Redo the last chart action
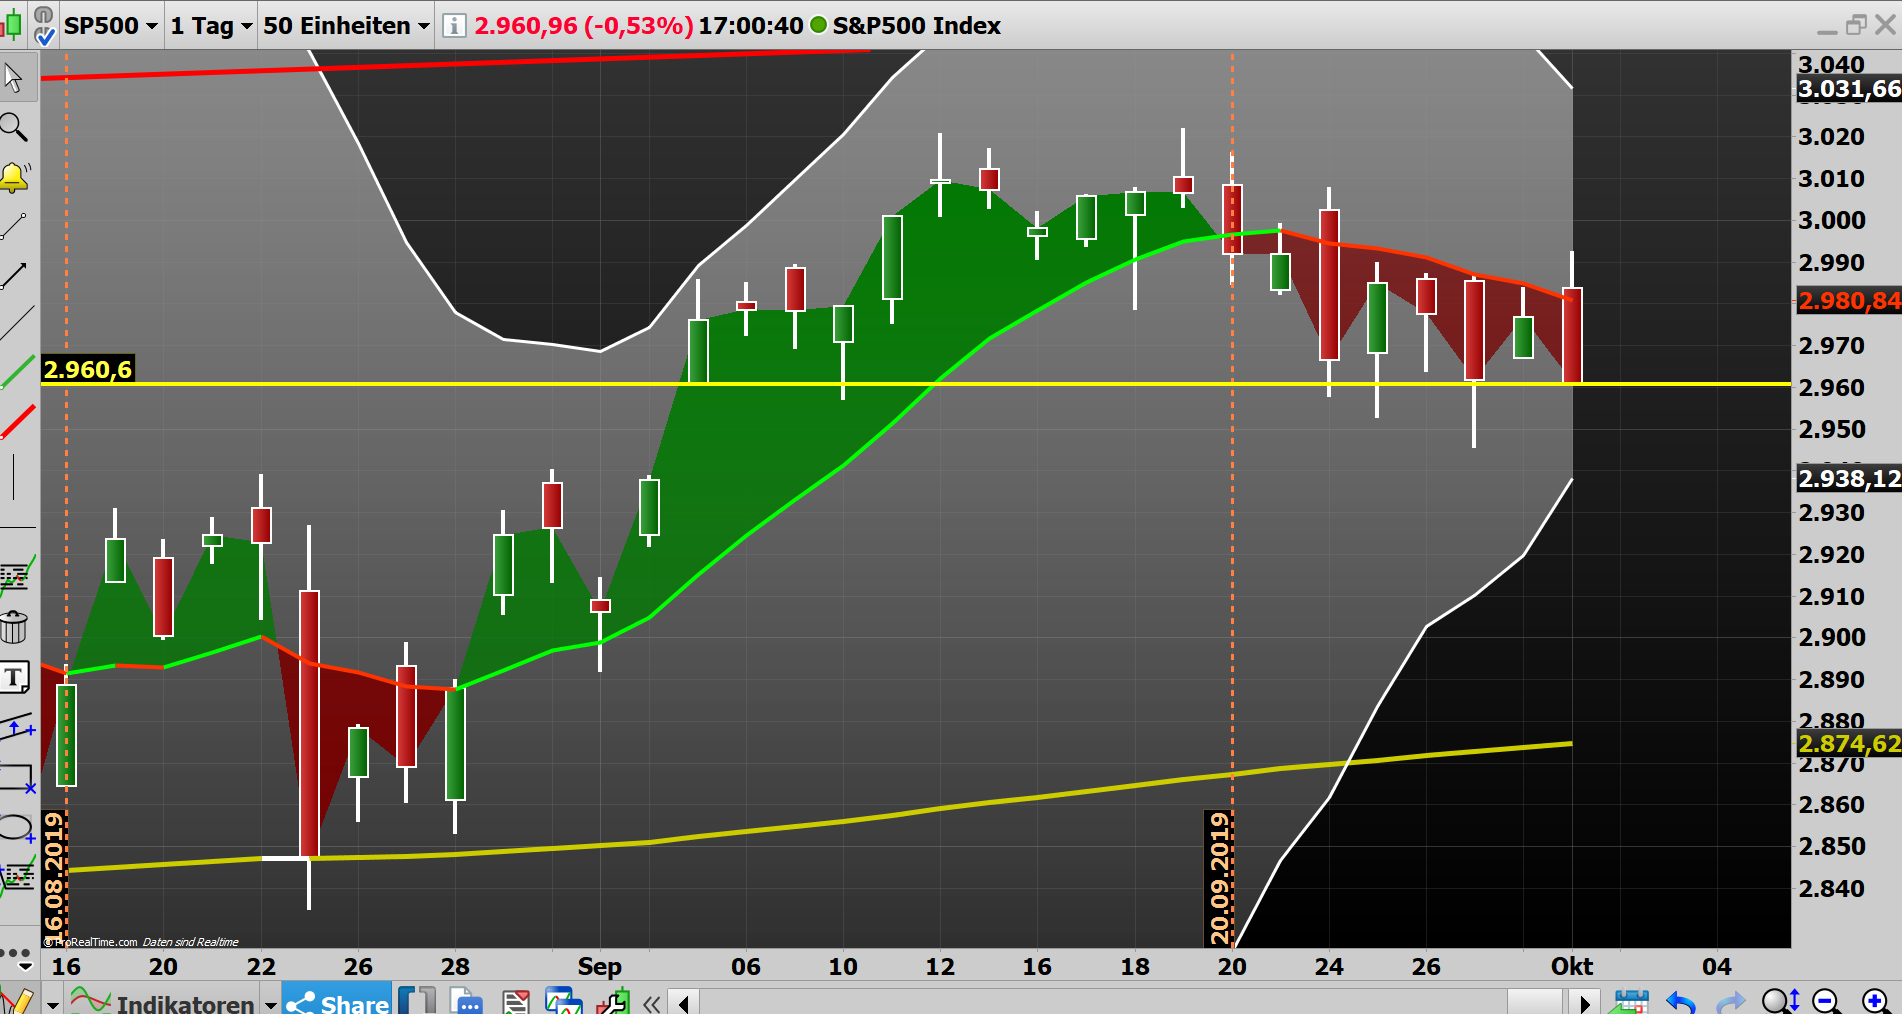This screenshot has height=1014, width=1902. pyautogui.click(x=1731, y=1001)
